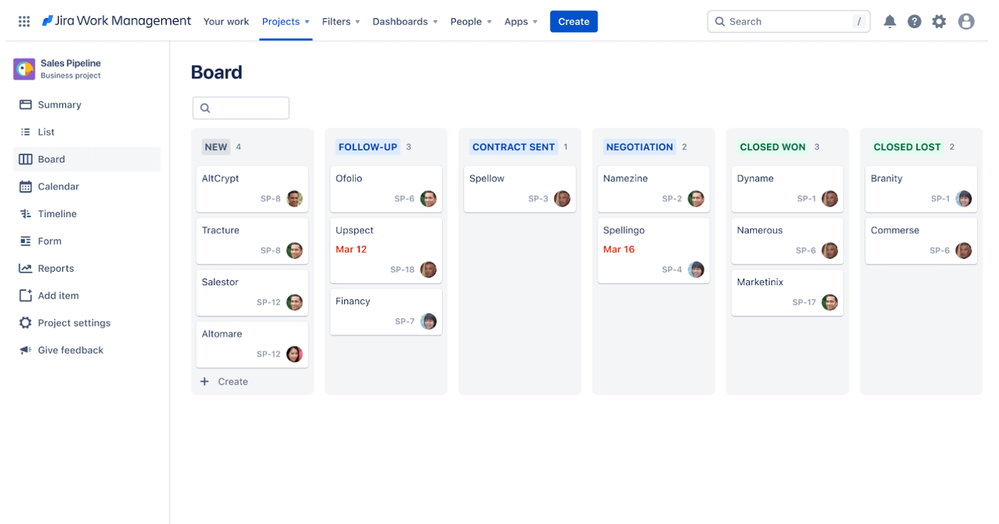Click the plus icon beside Create in NEW column
Image resolution: width=999 pixels, height=524 pixels.
pos(205,381)
